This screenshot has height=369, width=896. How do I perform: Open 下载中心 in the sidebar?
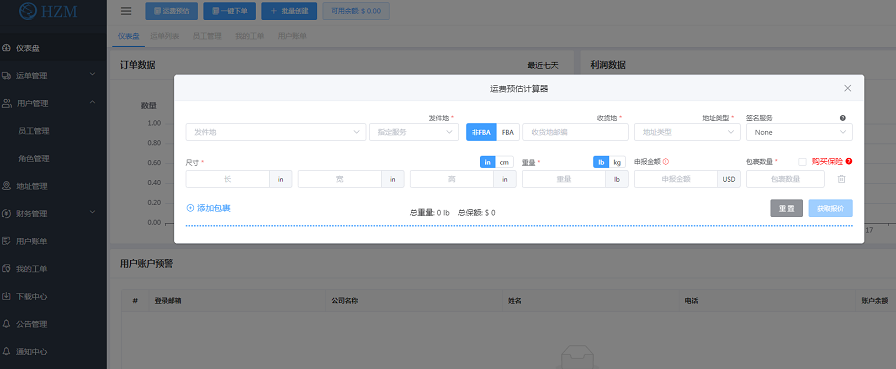pos(32,296)
